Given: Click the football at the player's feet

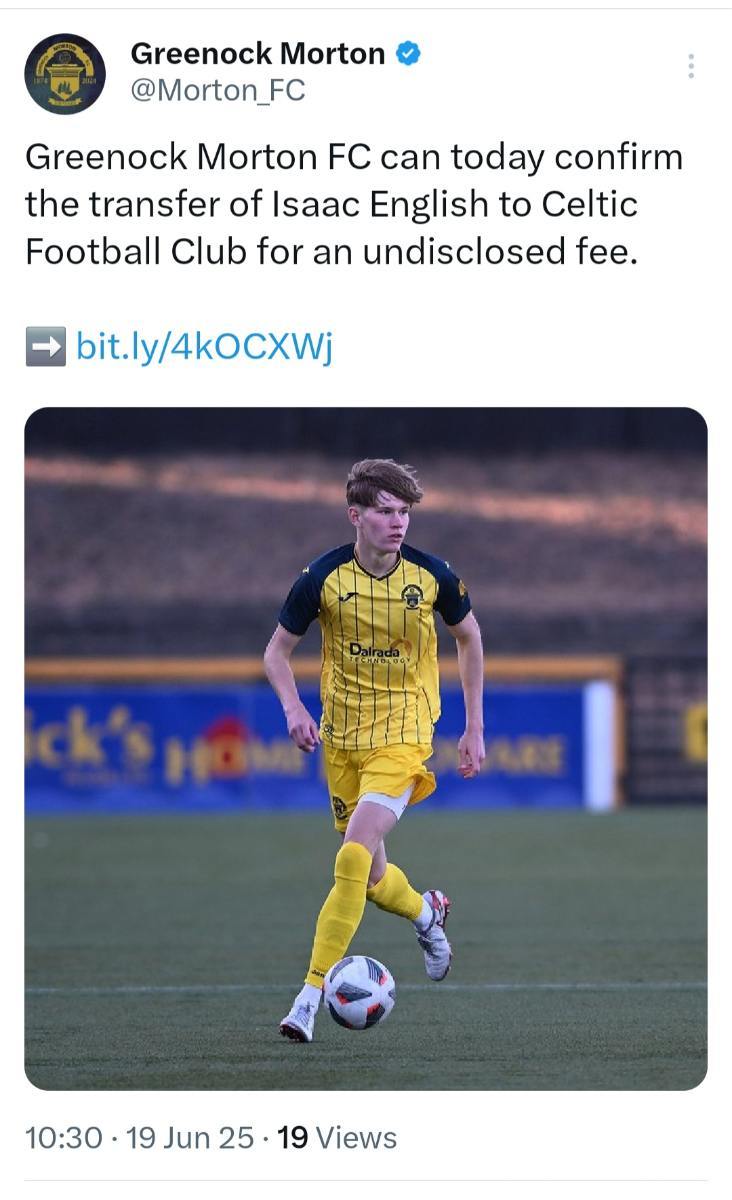Looking at the screenshot, I should click(360, 992).
